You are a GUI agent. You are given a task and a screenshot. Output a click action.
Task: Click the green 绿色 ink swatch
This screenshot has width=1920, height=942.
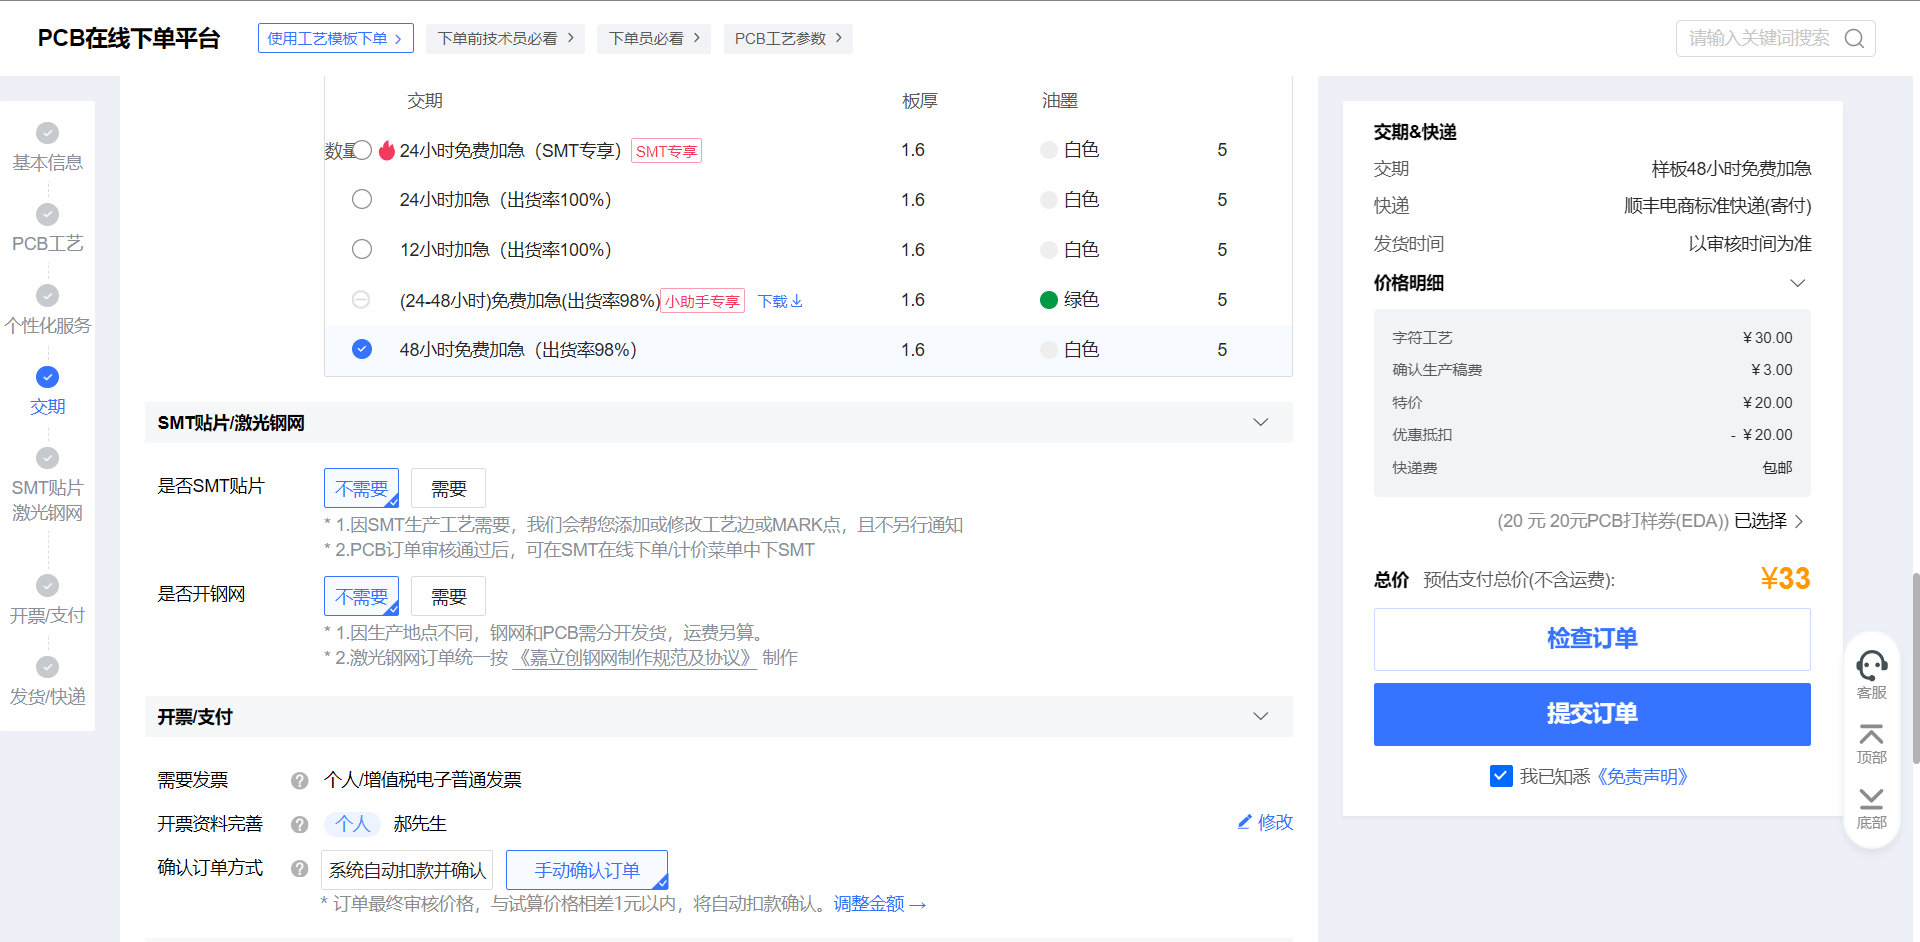pyautogui.click(x=1049, y=300)
